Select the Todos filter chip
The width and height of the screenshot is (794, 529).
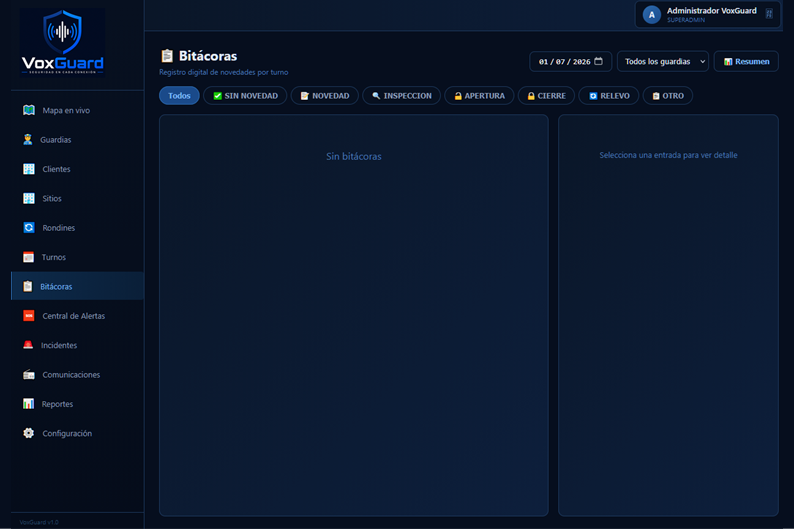(x=179, y=96)
